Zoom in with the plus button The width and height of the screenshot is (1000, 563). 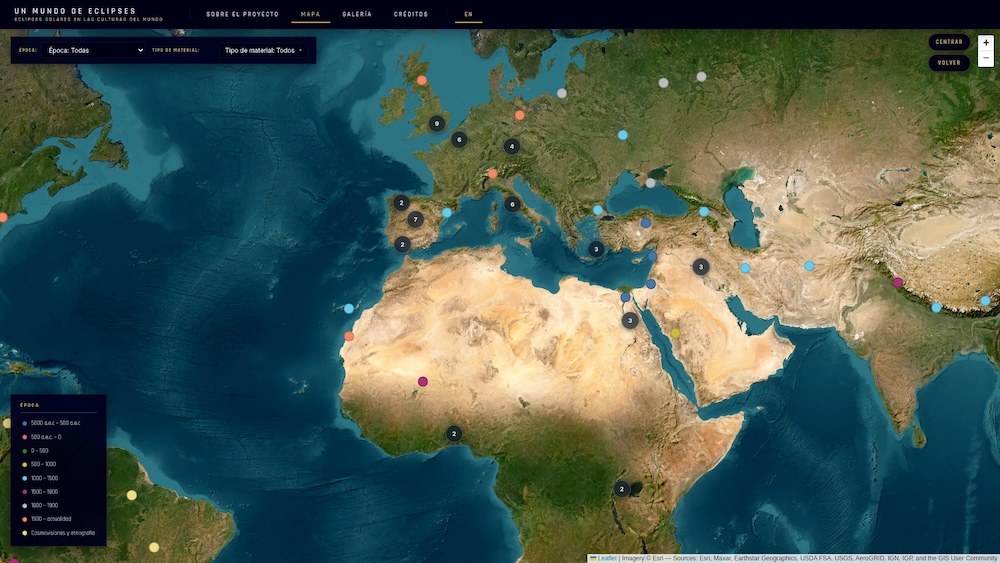(x=986, y=43)
